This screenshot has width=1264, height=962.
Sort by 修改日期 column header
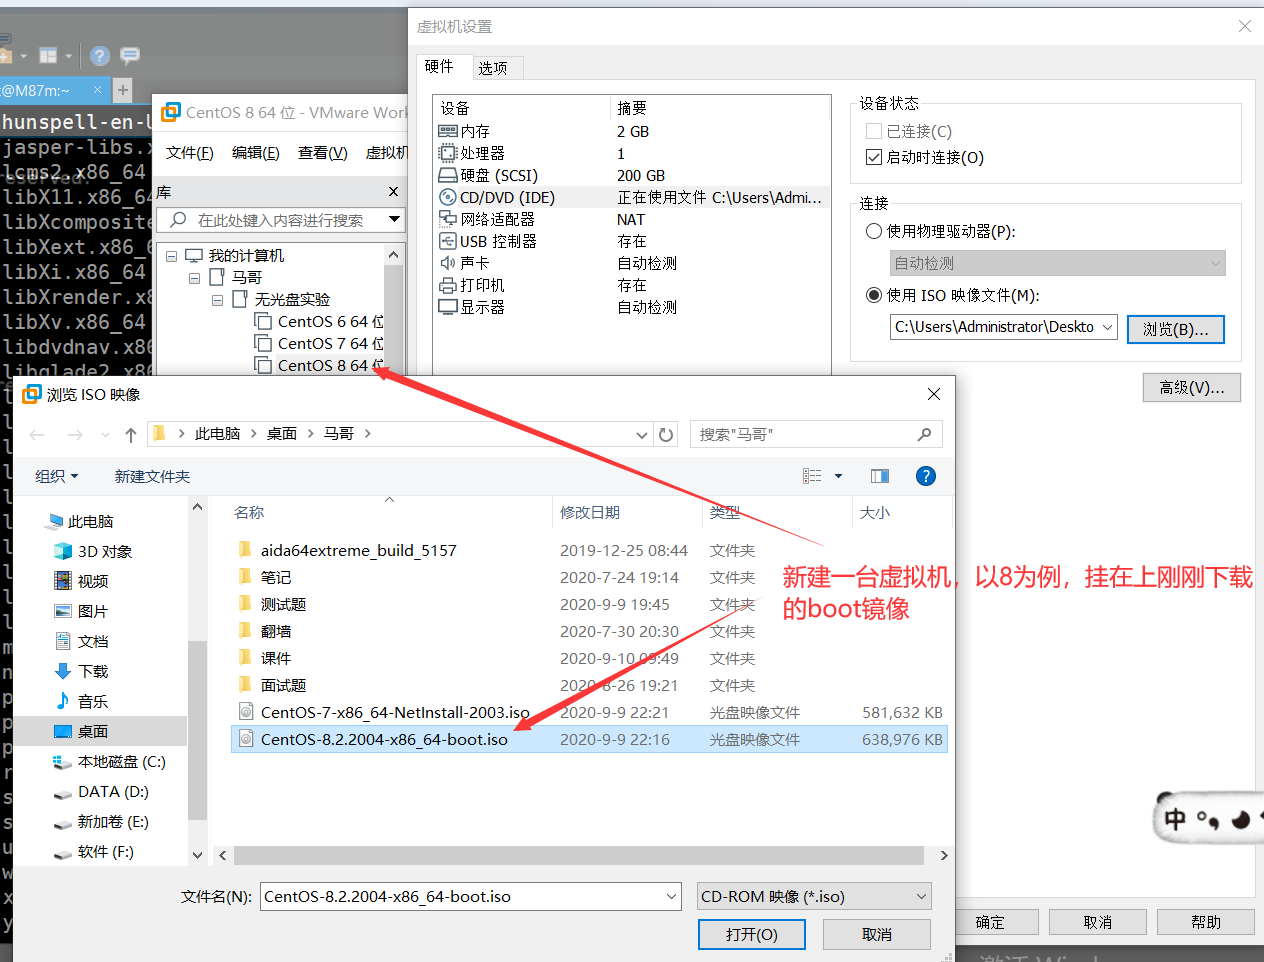pyautogui.click(x=590, y=512)
